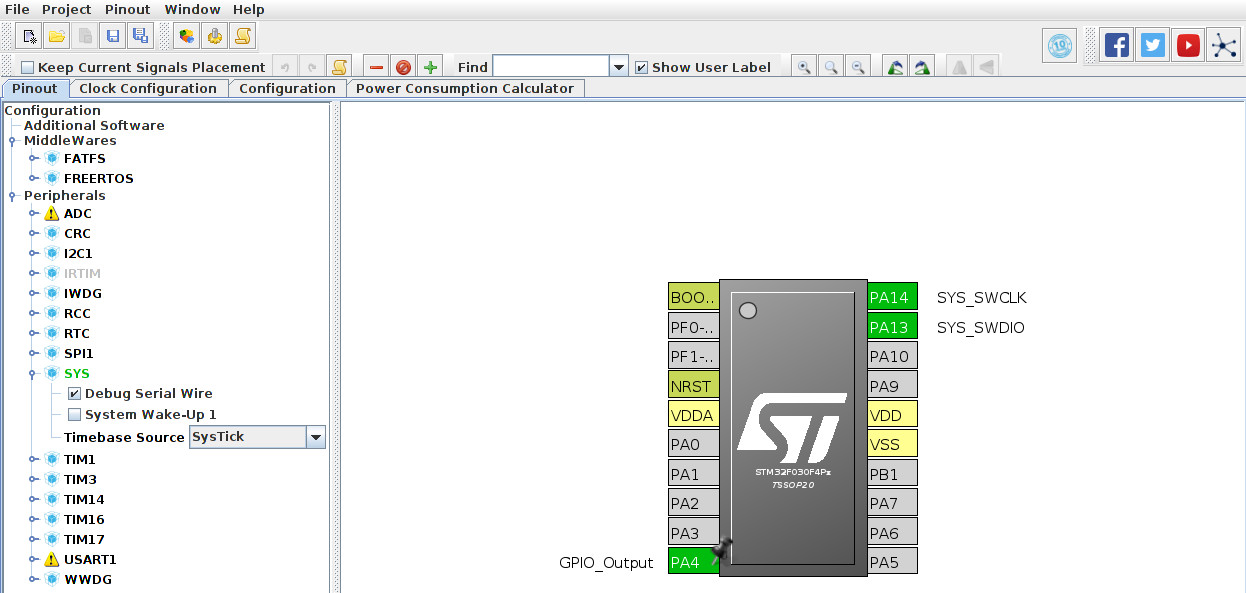Expand the USART1 peripheral node

click(x=33, y=560)
